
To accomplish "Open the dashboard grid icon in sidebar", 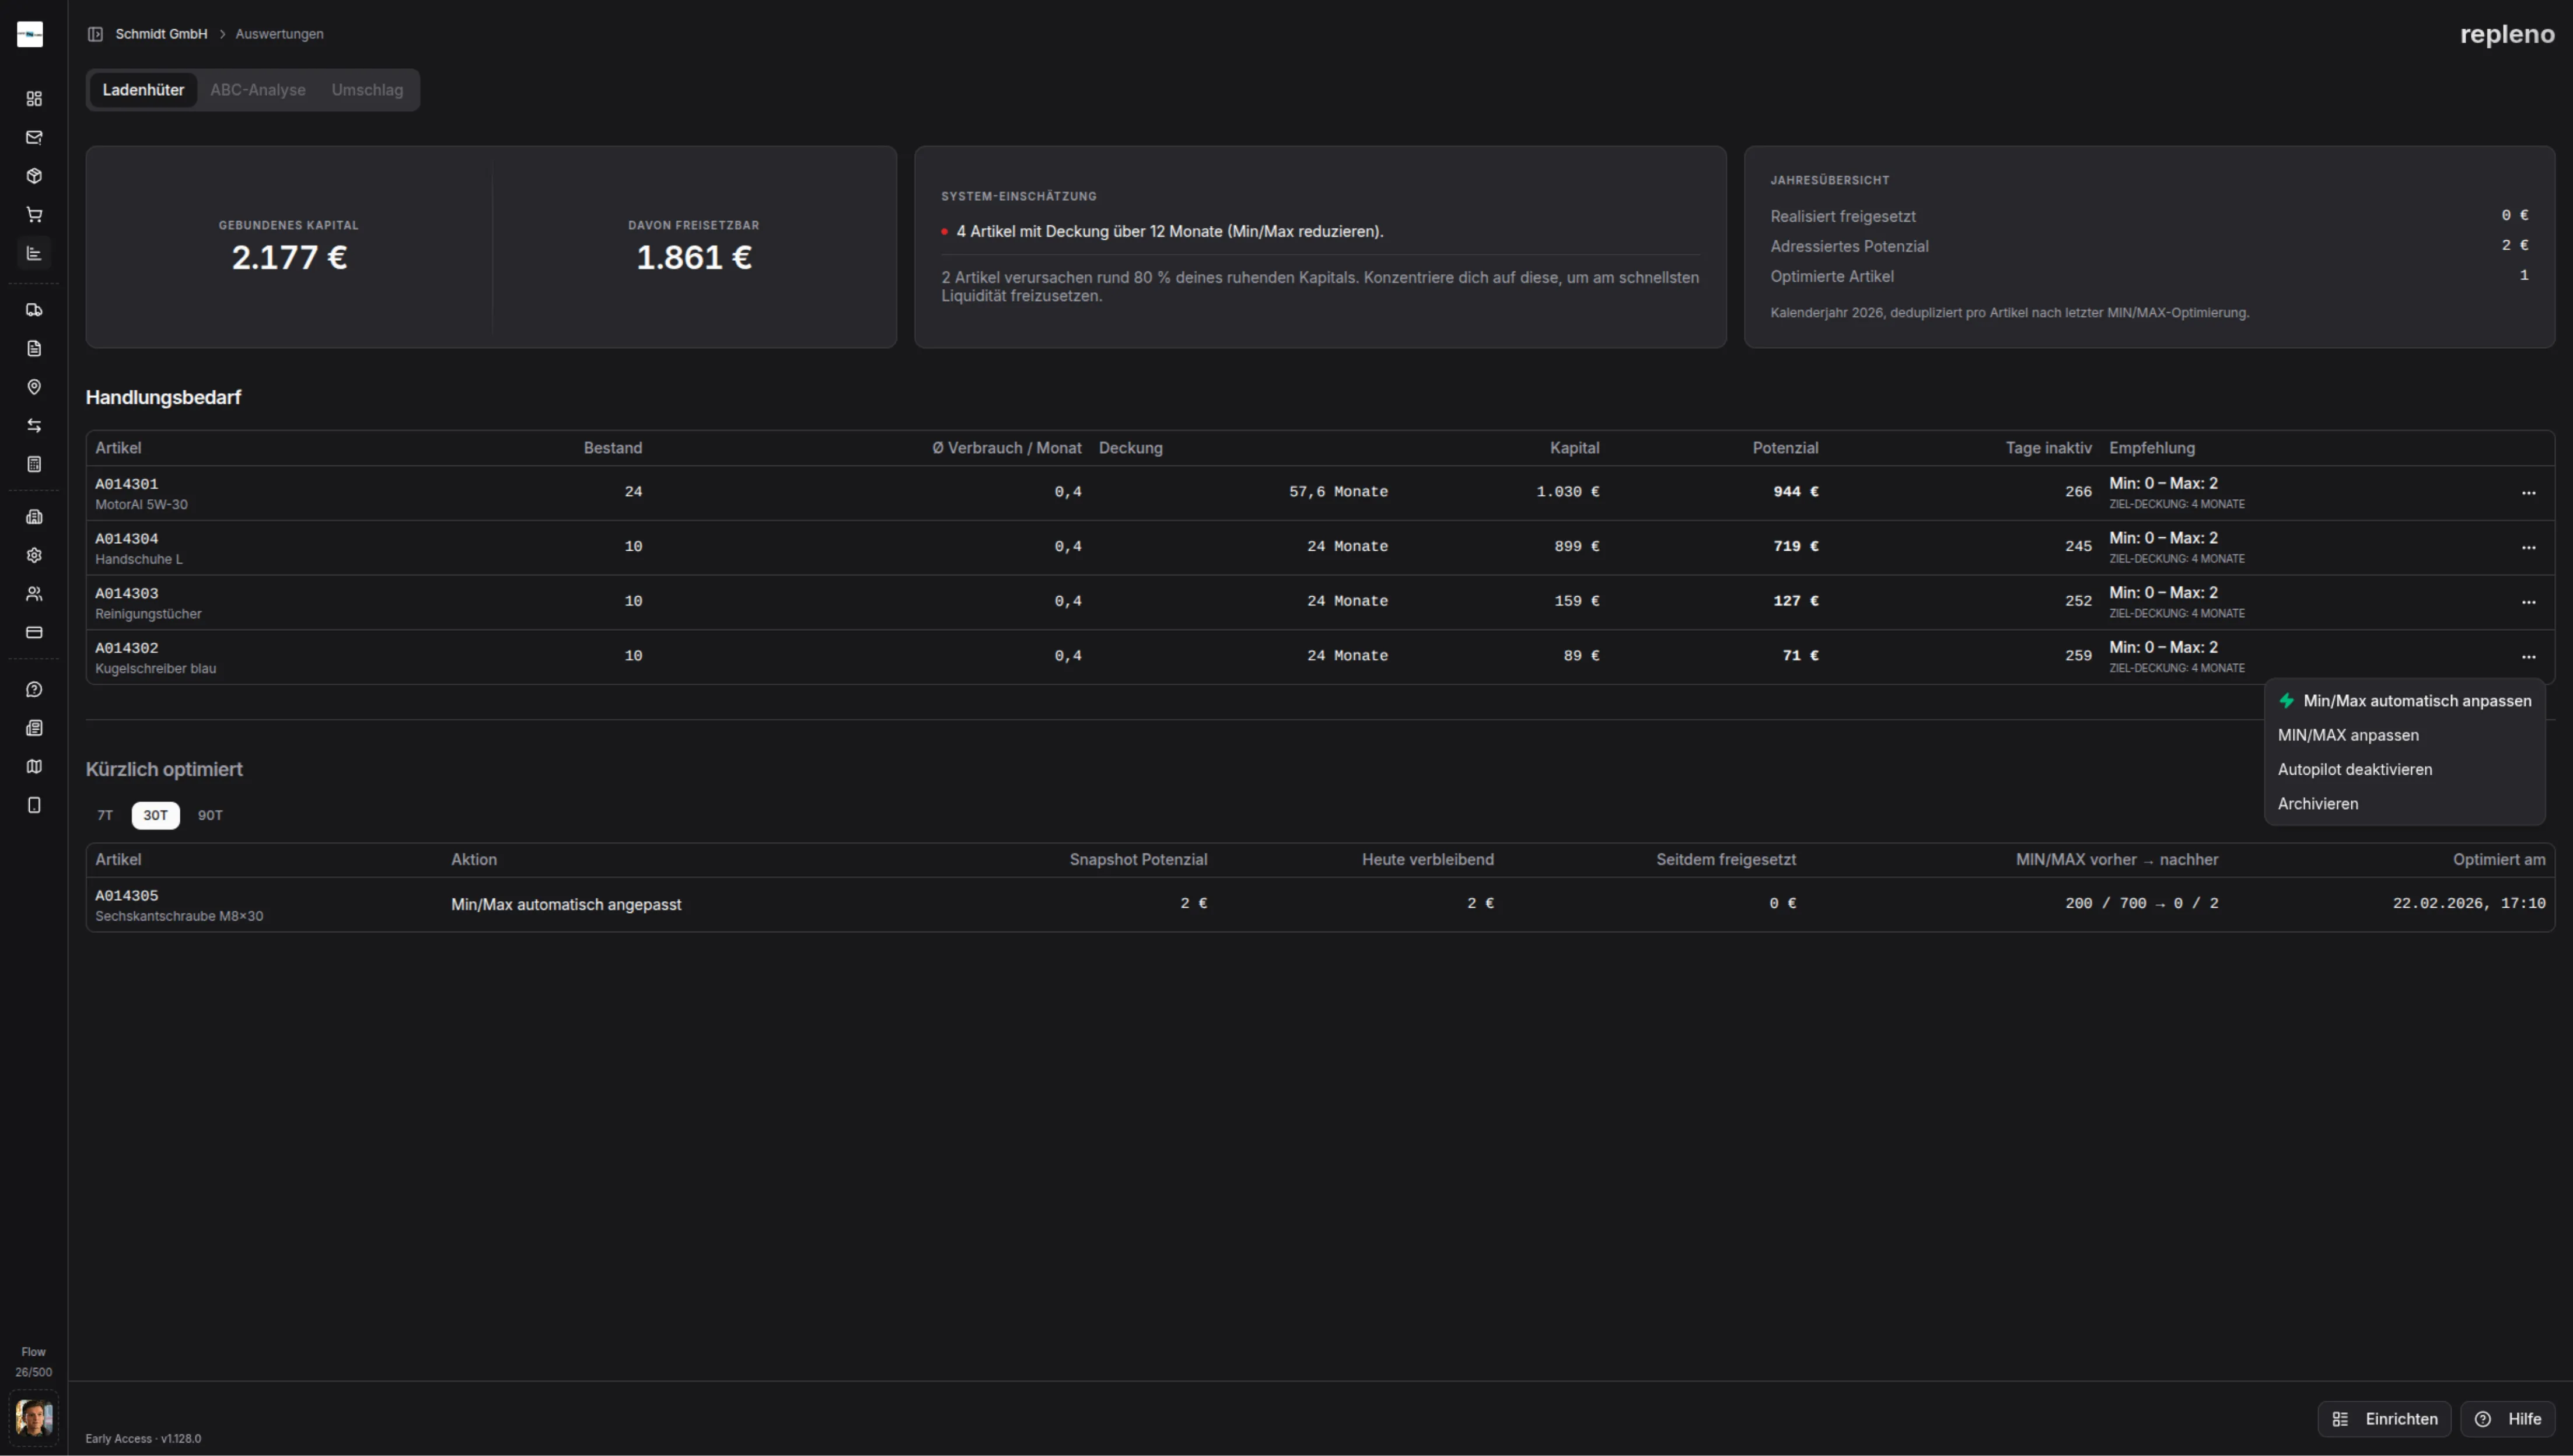I will click(x=34, y=98).
